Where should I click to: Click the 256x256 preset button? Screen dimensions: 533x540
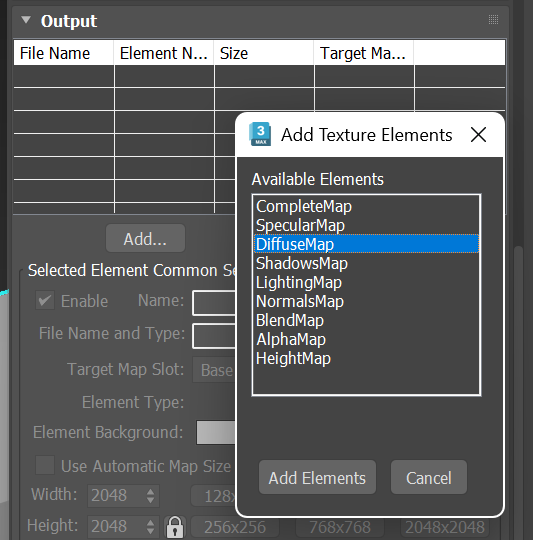[x=235, y=527]
